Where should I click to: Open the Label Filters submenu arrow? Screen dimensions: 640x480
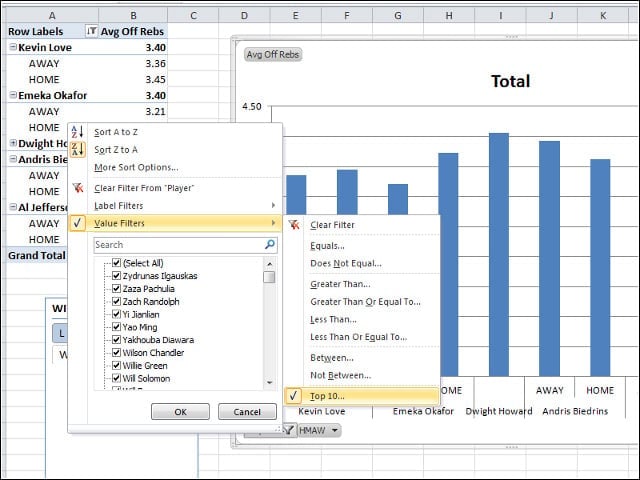pyautogui.click(x=273, y=205)
